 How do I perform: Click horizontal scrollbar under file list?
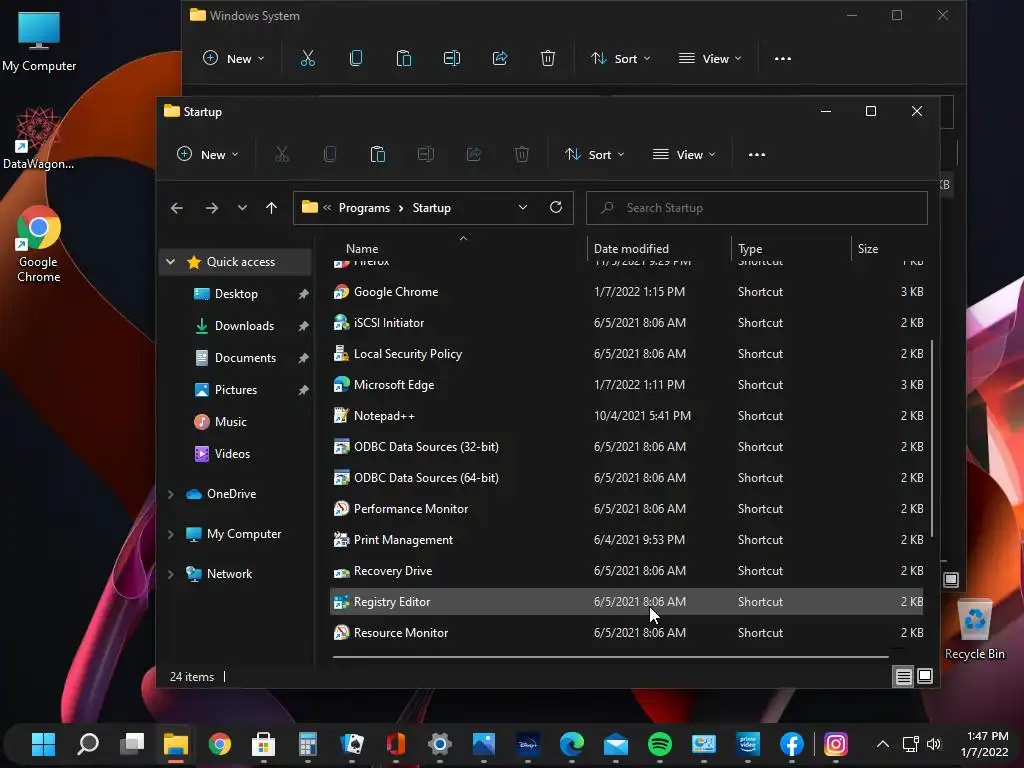tap(611, 656)
